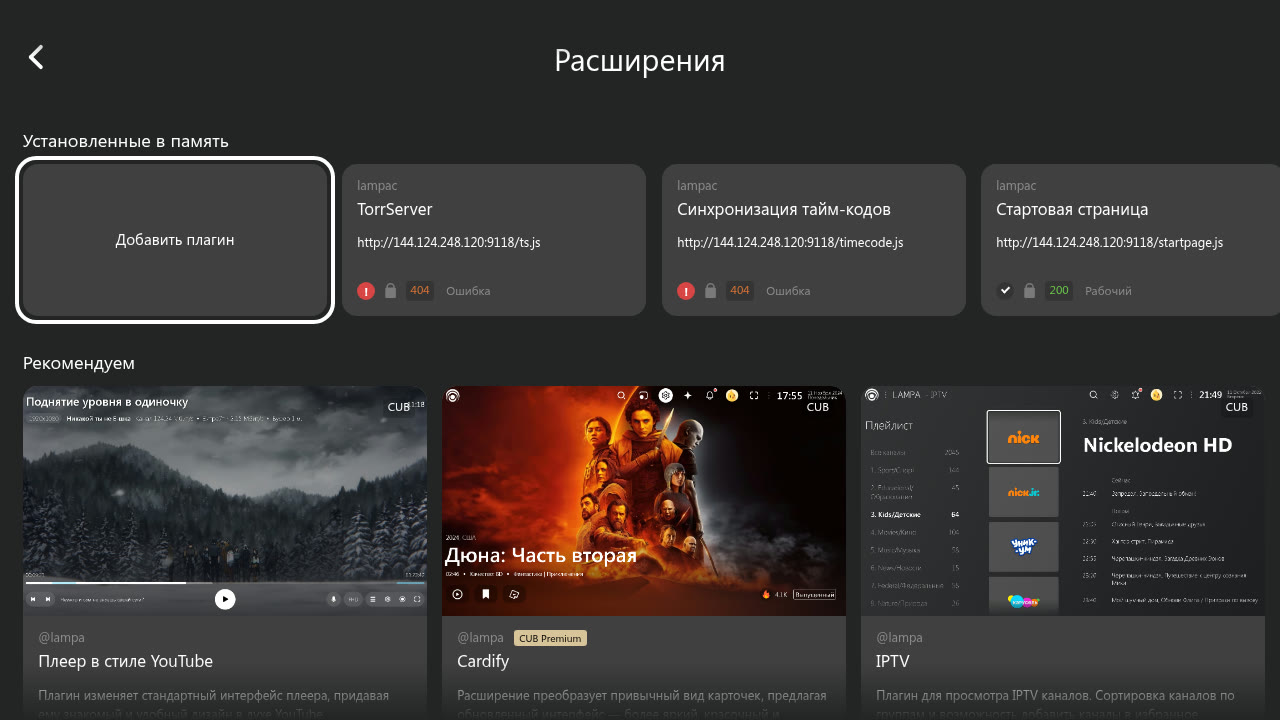Click the CUB badge on the IPTV preview

coord(1237,407)
